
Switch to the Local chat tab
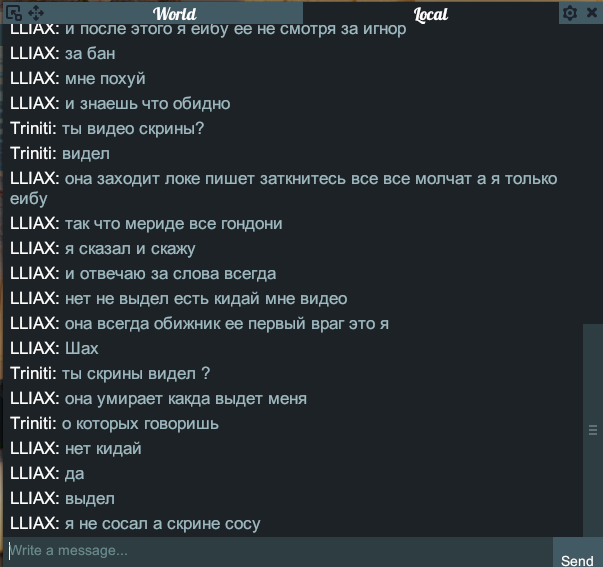click(431, 14)
